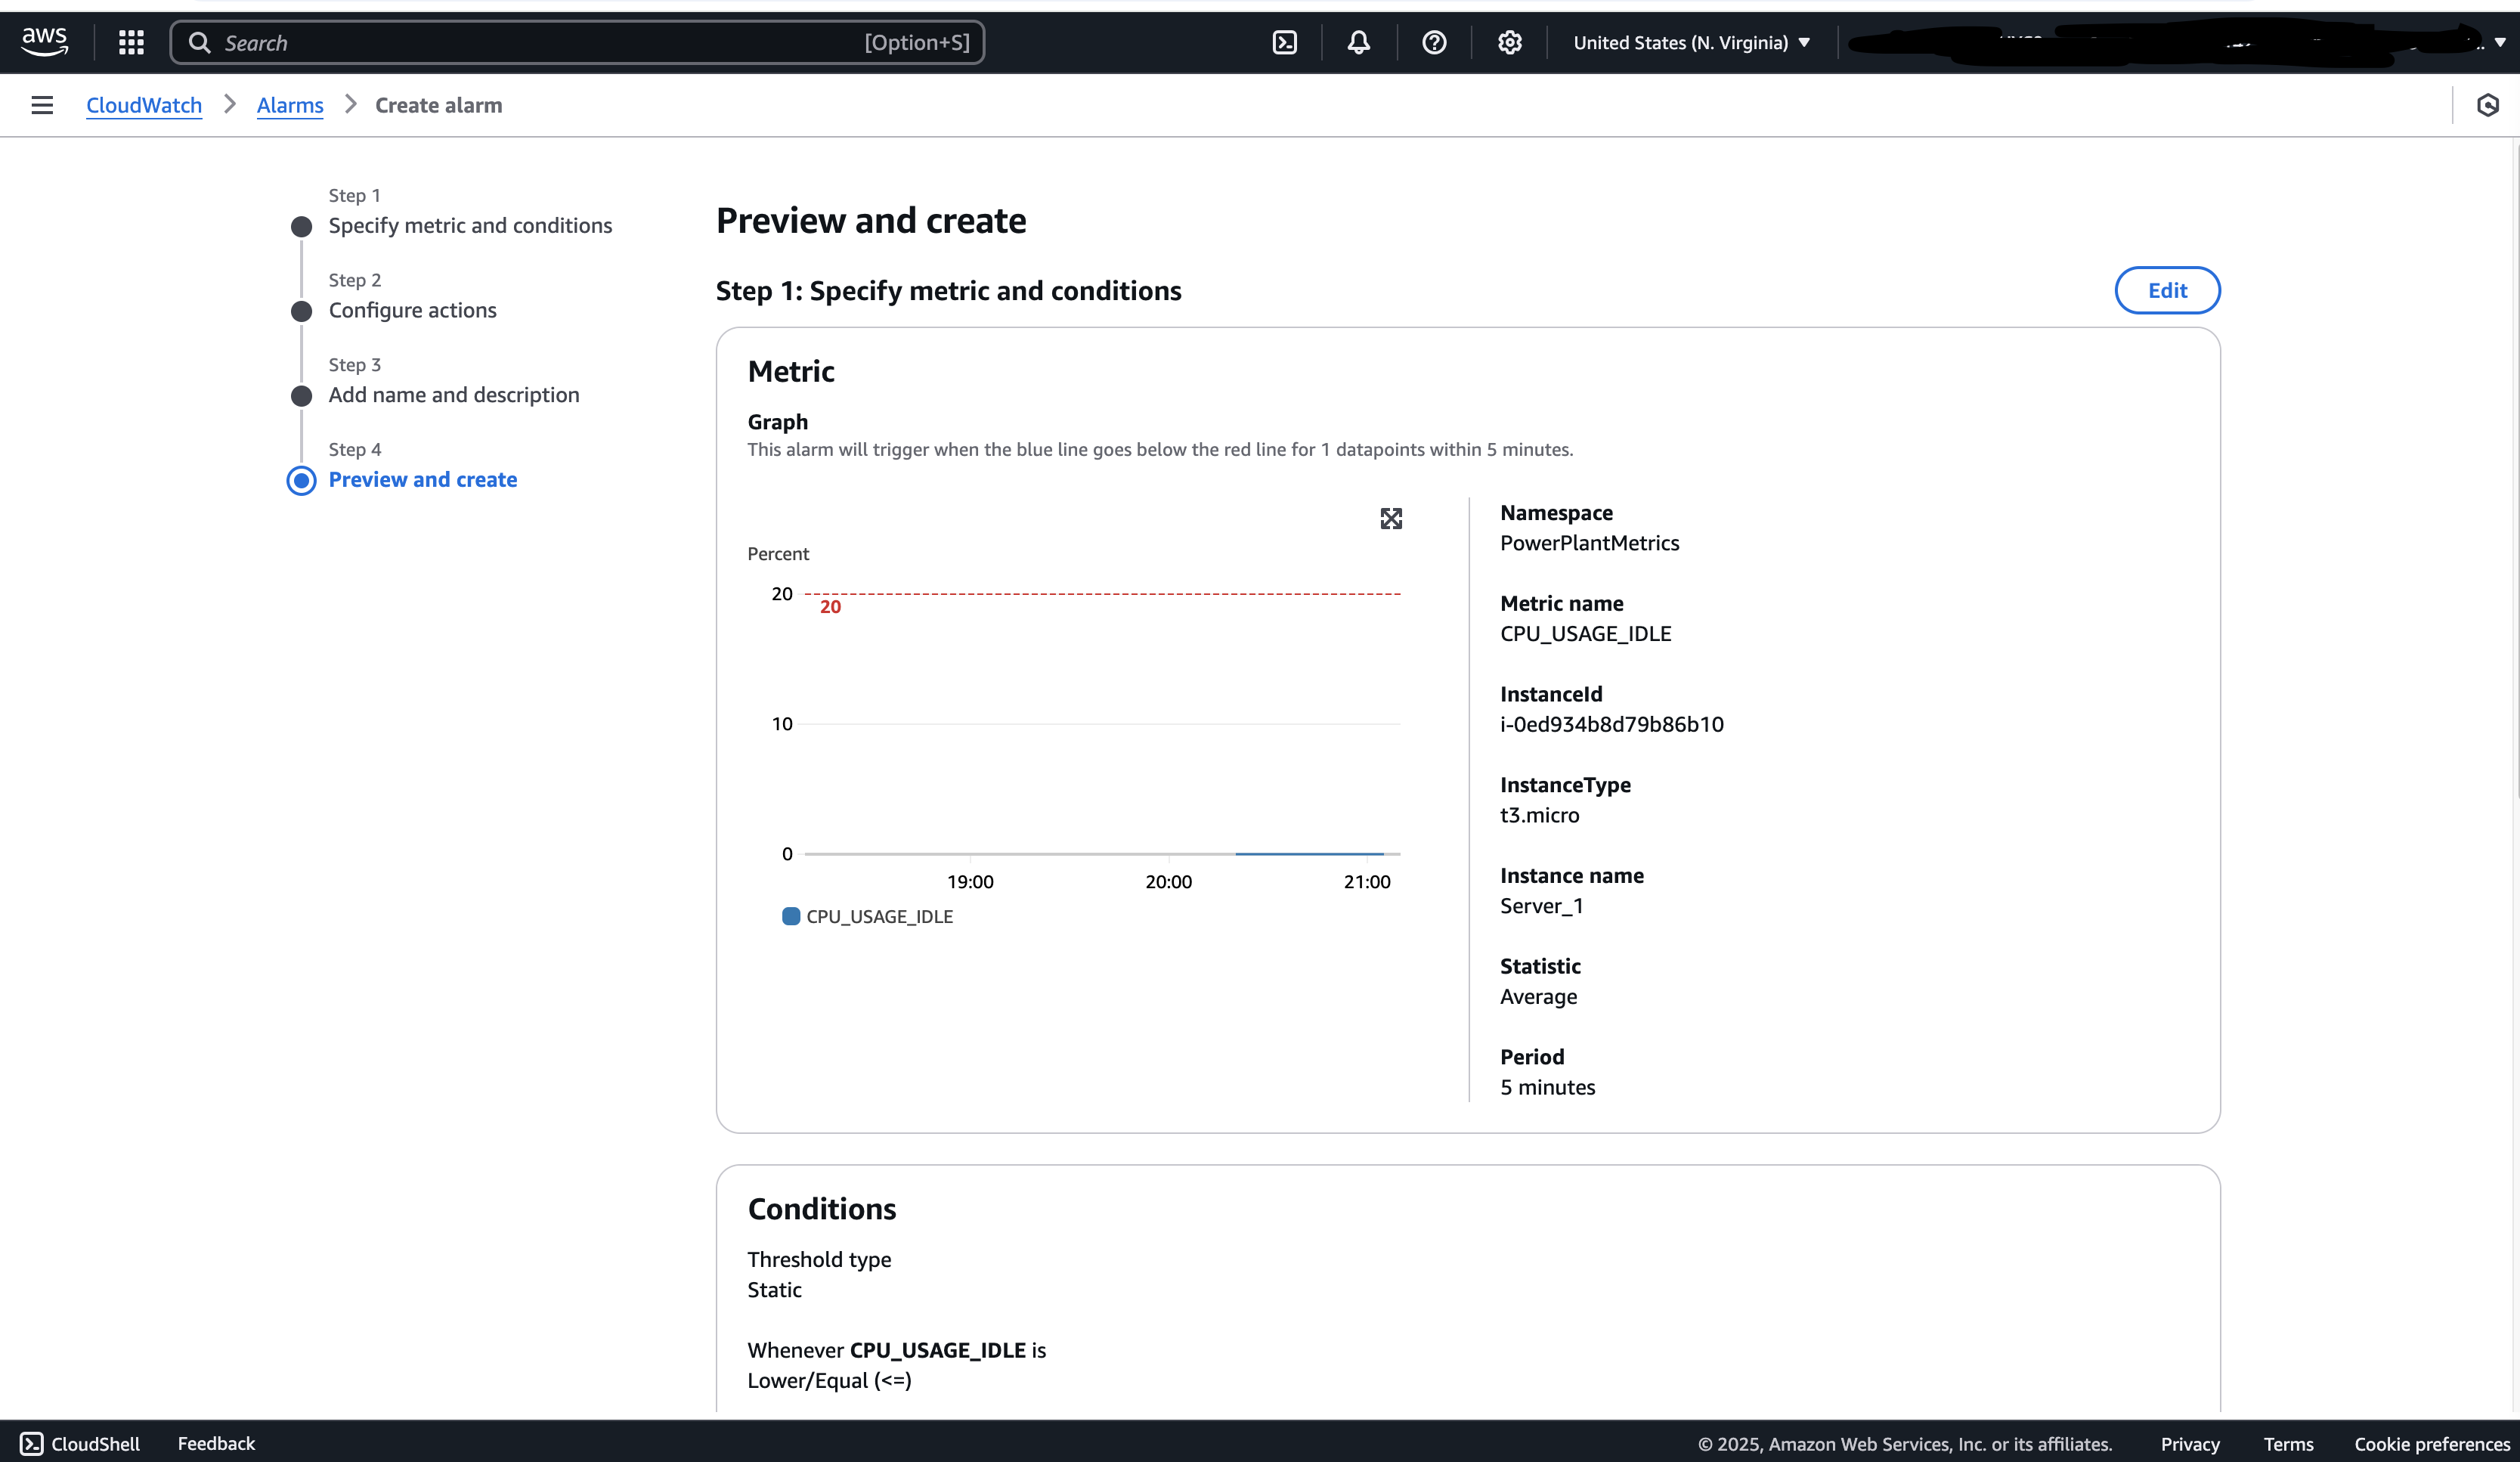Click the Lower/Equal (<=) condition text
The height and width of the screenshot is (1462, 2520).
830,1381
